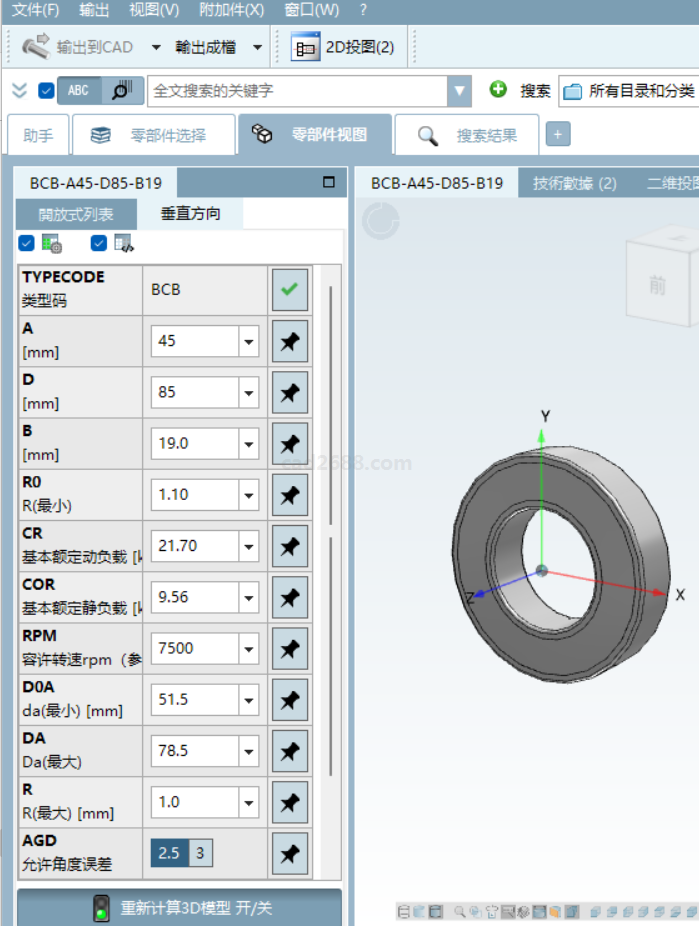The width and height of the screenshot is (699, 926).
Task: Click the green plus icon beside 搜索
Action: pyautogui.click(x=498, y=90)
